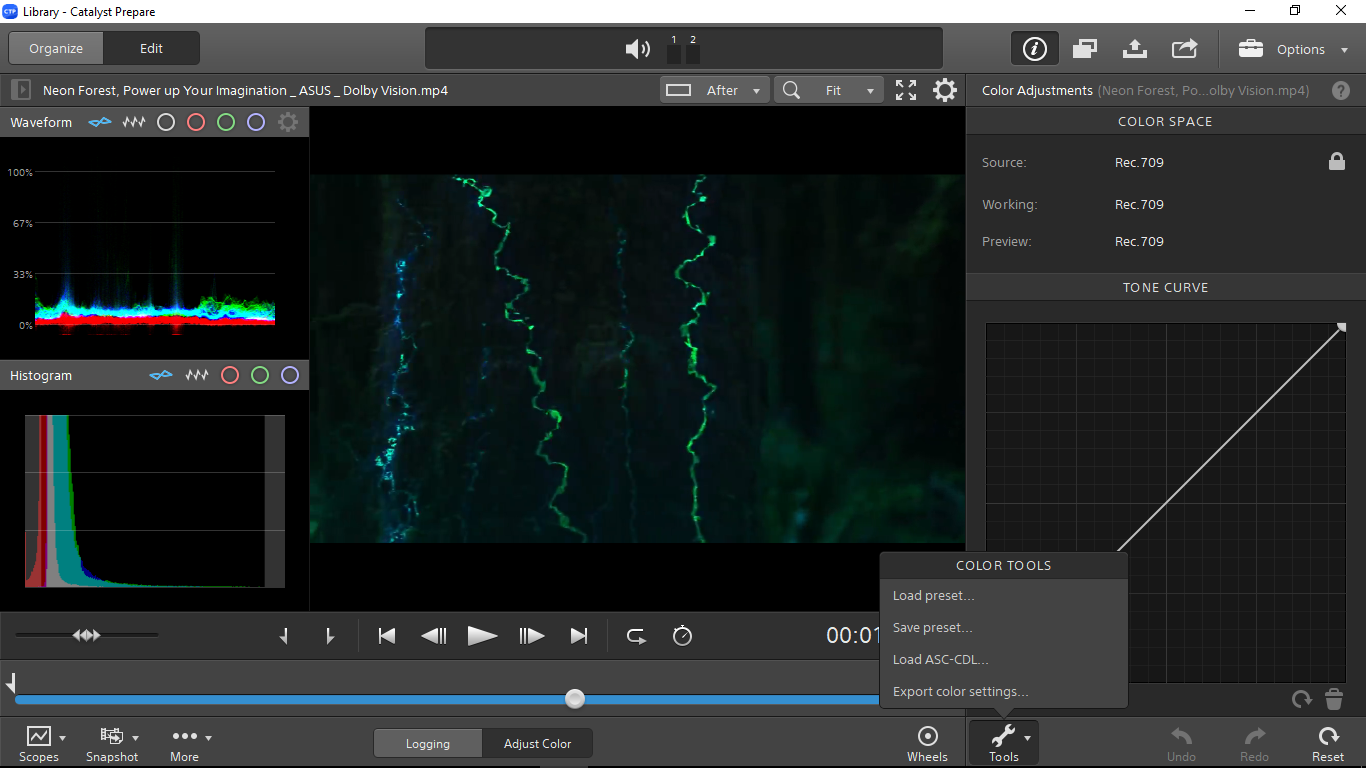
Task: Toggle red channel in Waveform scope
Action: [x=196, y=123]
